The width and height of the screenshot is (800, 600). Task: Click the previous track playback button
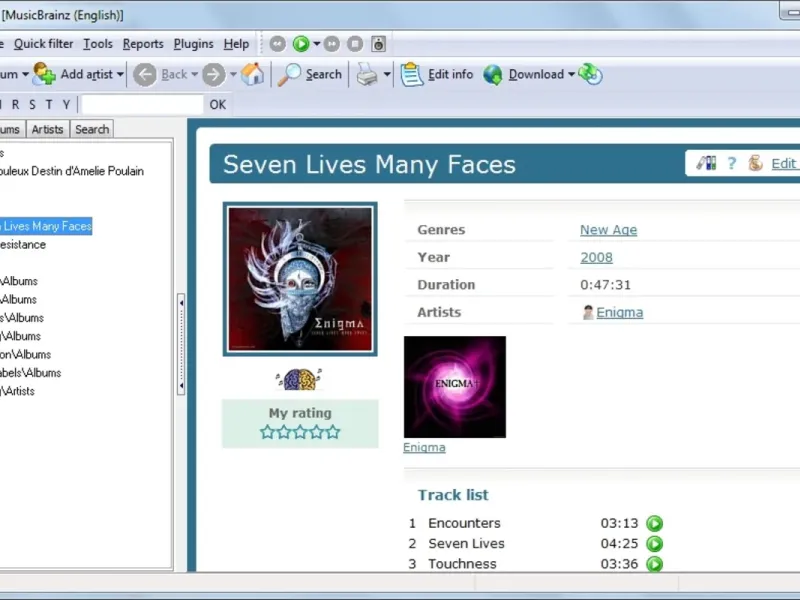pyautogui.click(x=278, y=44)
